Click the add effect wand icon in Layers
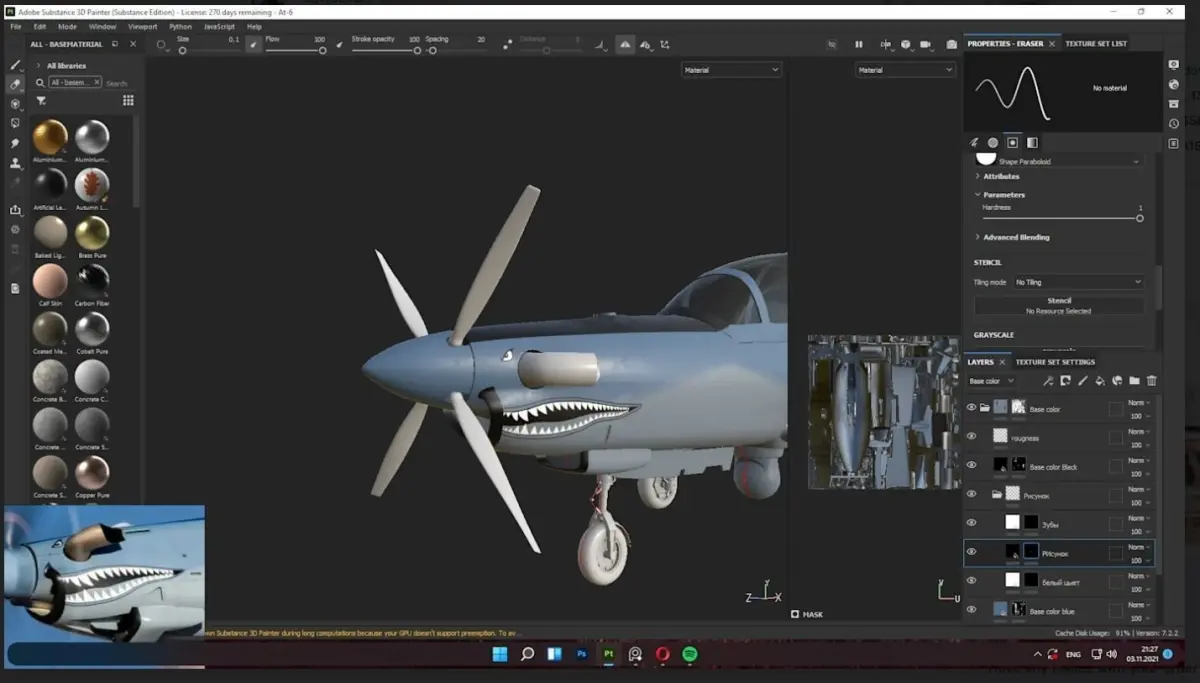This screenshot has height=683, width=1200. (1047, 381)
